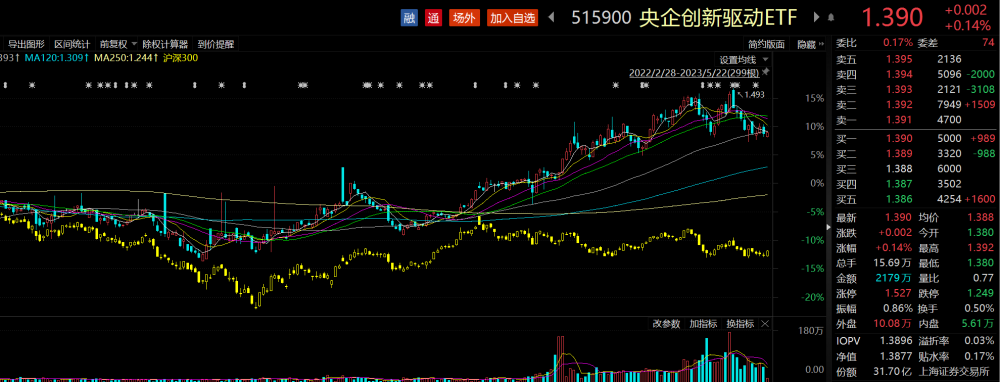Click the 均价 value 1.388
The width and height of the screenshot is (1000, 382).
(x=981, y=217)
